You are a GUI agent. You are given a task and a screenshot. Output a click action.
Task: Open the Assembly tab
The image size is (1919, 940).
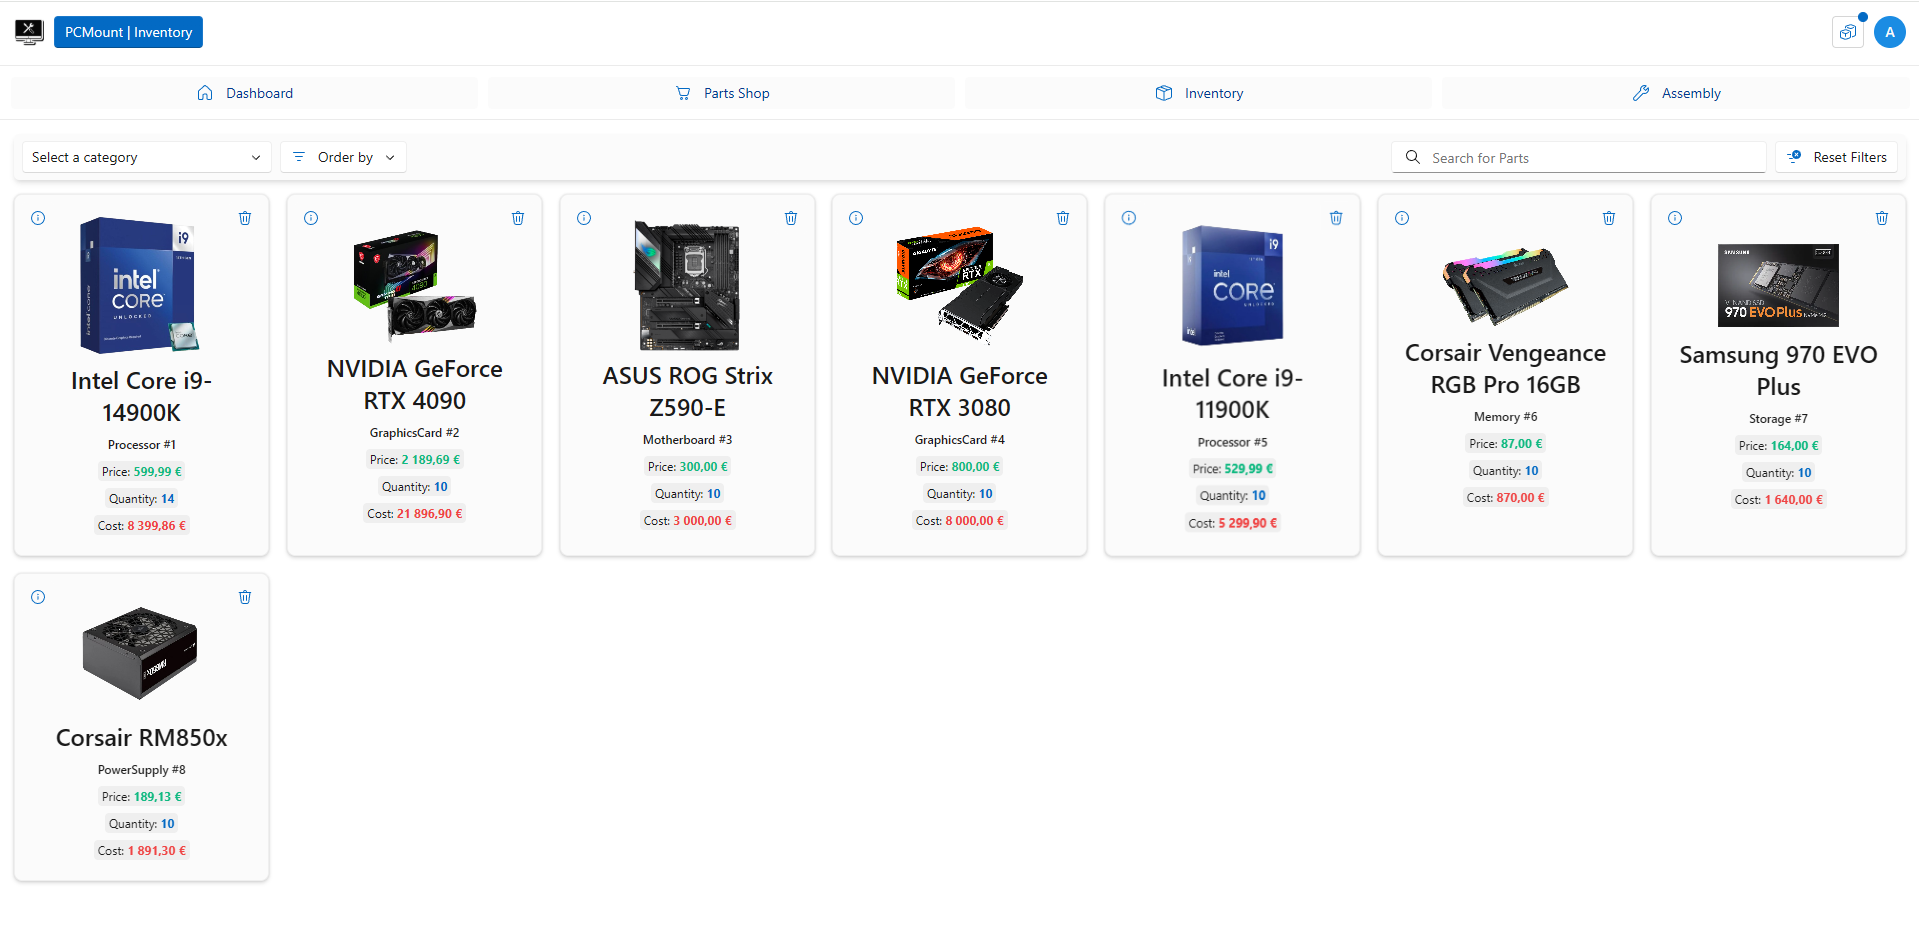pyautogui.click(x=1676, y=93)
